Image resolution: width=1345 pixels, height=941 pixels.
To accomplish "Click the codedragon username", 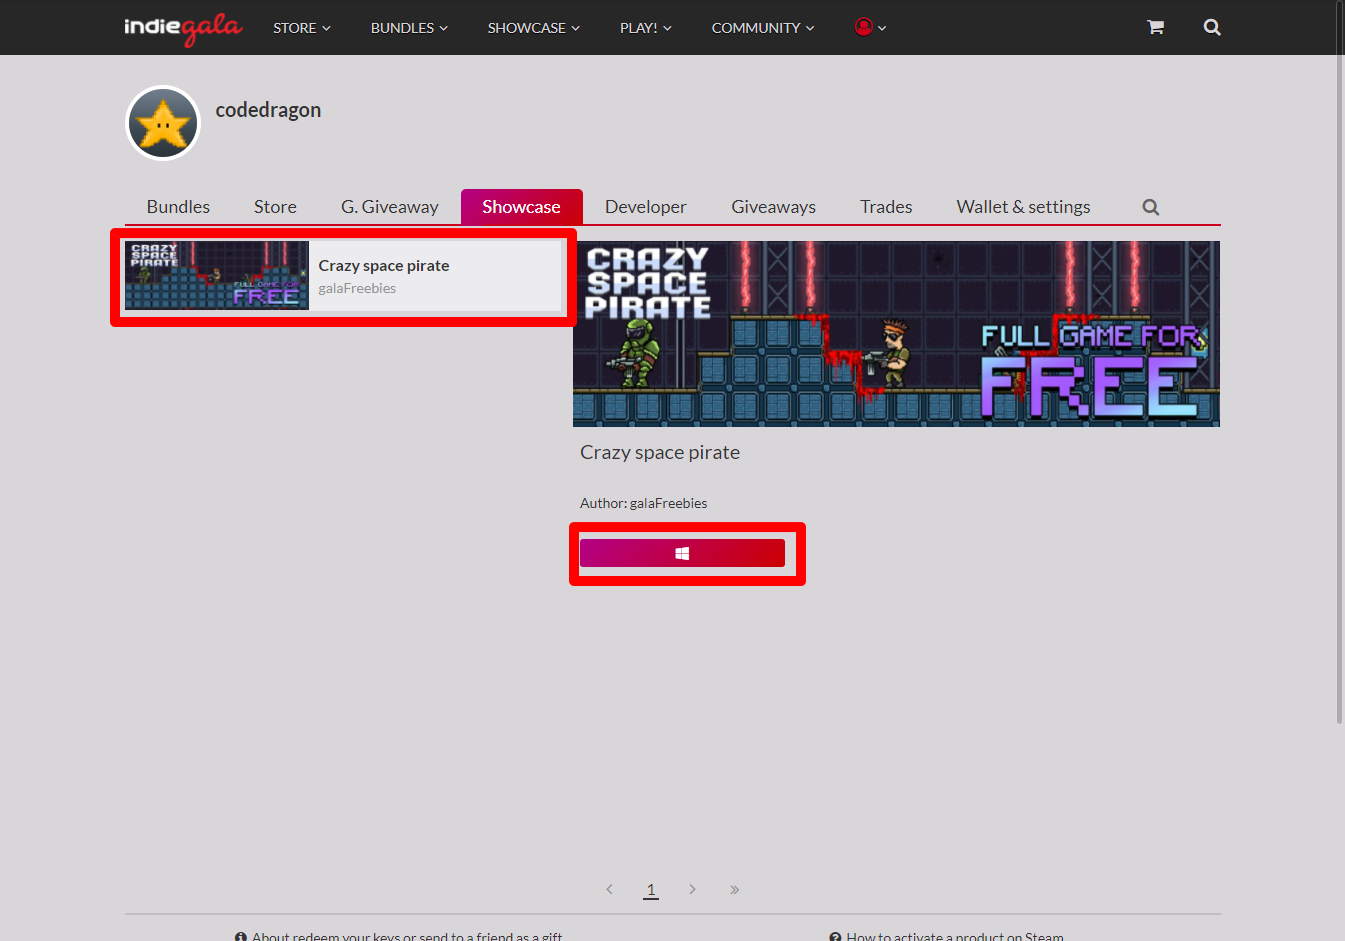I will (268, 110).
